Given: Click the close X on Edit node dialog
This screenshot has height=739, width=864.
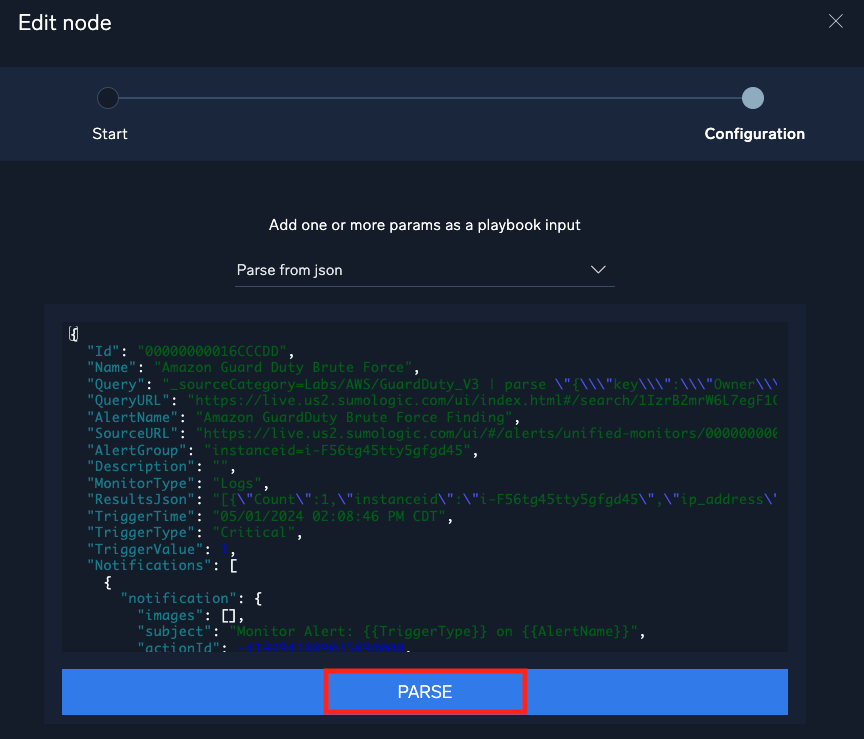Looking at the screenshot, I should point(835,21).
